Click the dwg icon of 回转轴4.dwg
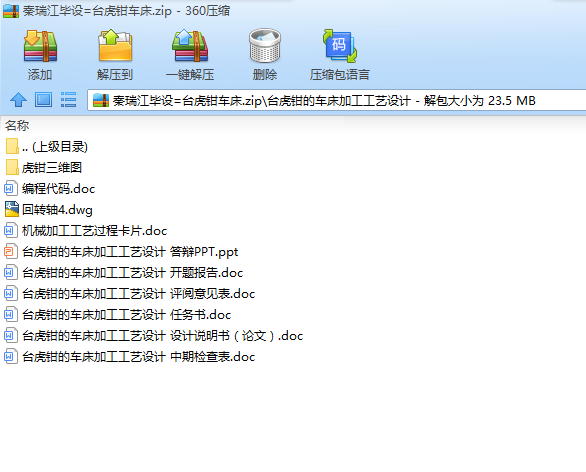The image size is (586, 472). [x=12, y=209]
